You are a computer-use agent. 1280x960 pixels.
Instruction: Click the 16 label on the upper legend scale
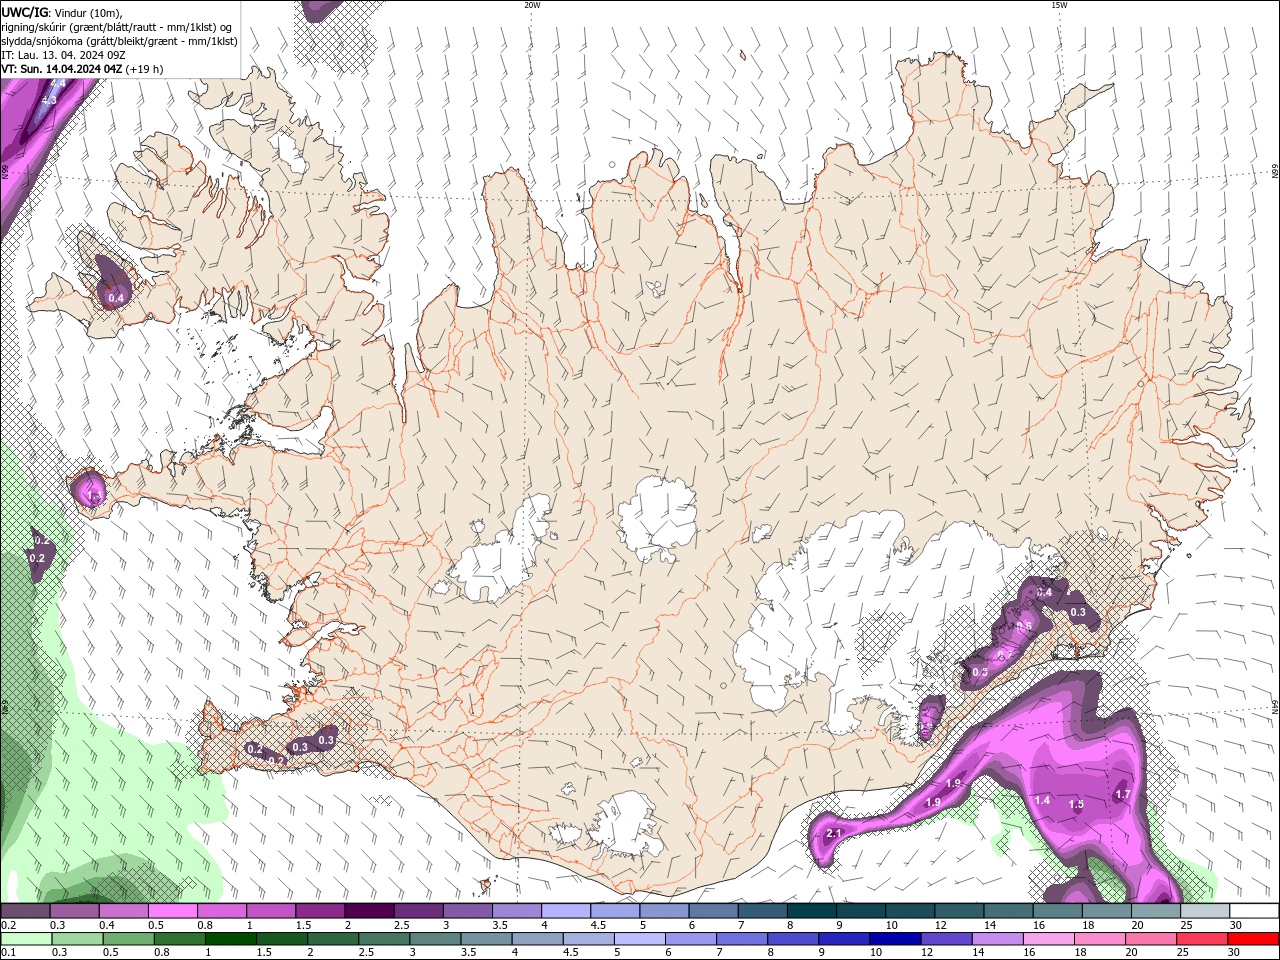pyautogui.click(x=1039, y=925)
